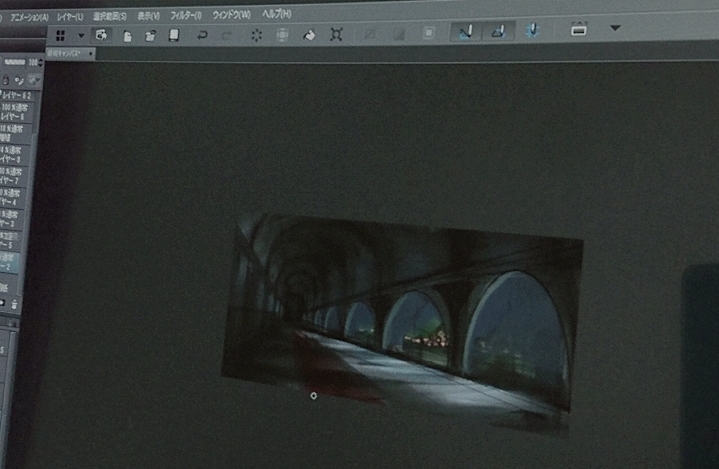719x469 pixels.
Task: Select layer レイヤー 5
Action: point(12,240)
